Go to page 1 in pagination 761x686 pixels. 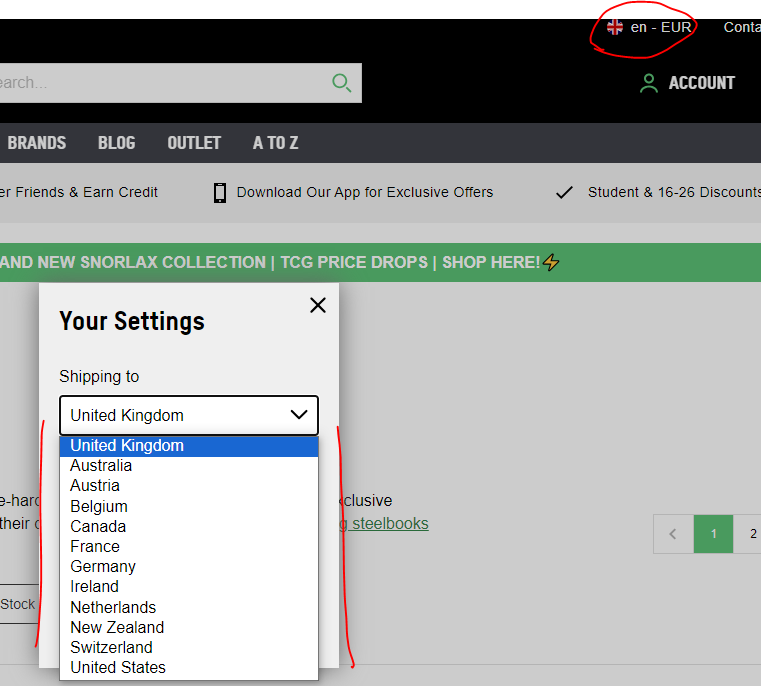pyautogui.click(x=713, y=534)
